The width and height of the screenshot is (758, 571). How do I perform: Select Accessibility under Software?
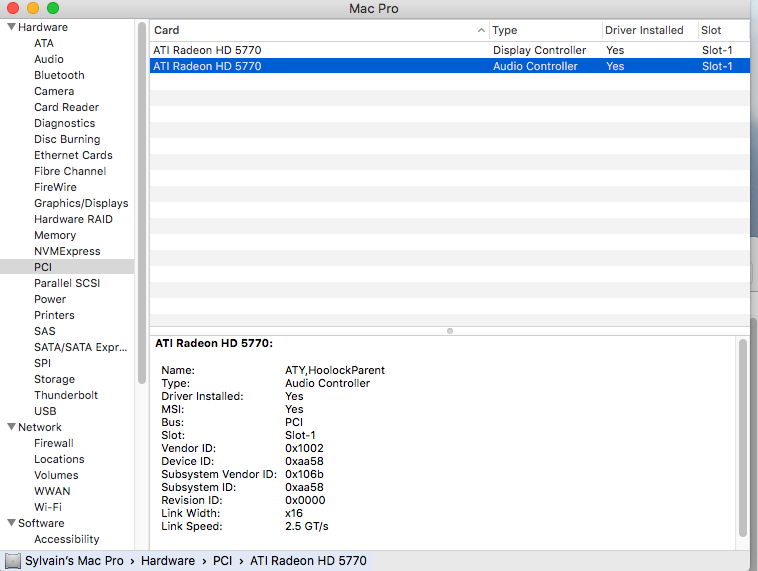(x=67, y=539)
